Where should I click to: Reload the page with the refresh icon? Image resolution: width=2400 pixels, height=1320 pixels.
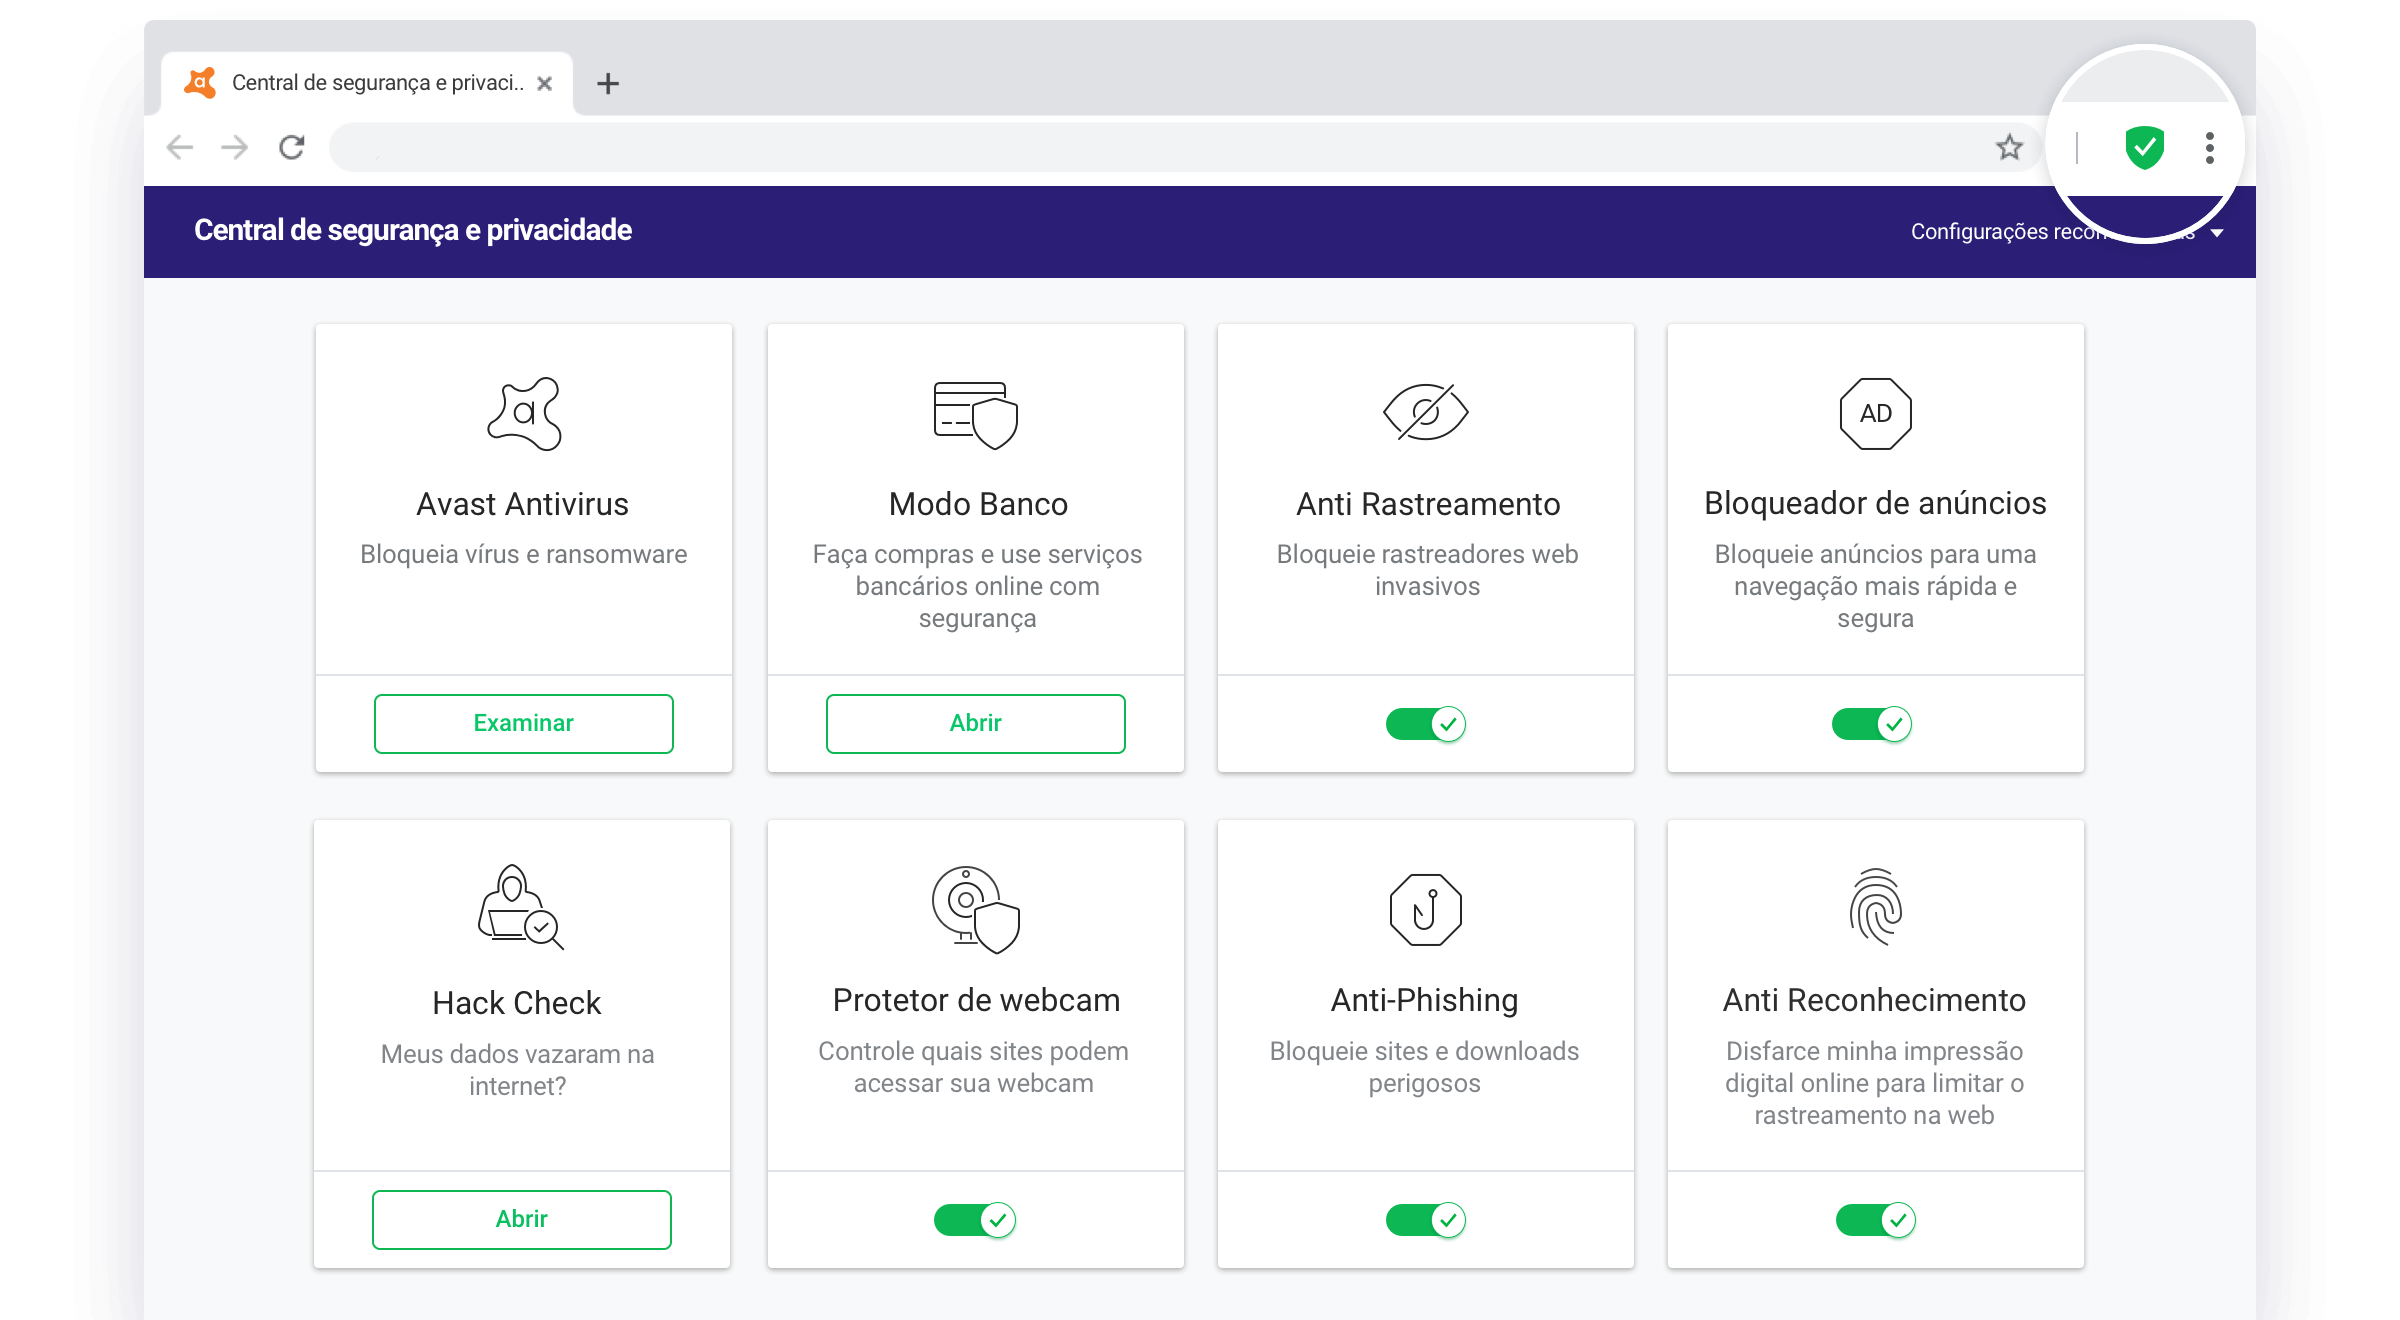tap(292, 148)
